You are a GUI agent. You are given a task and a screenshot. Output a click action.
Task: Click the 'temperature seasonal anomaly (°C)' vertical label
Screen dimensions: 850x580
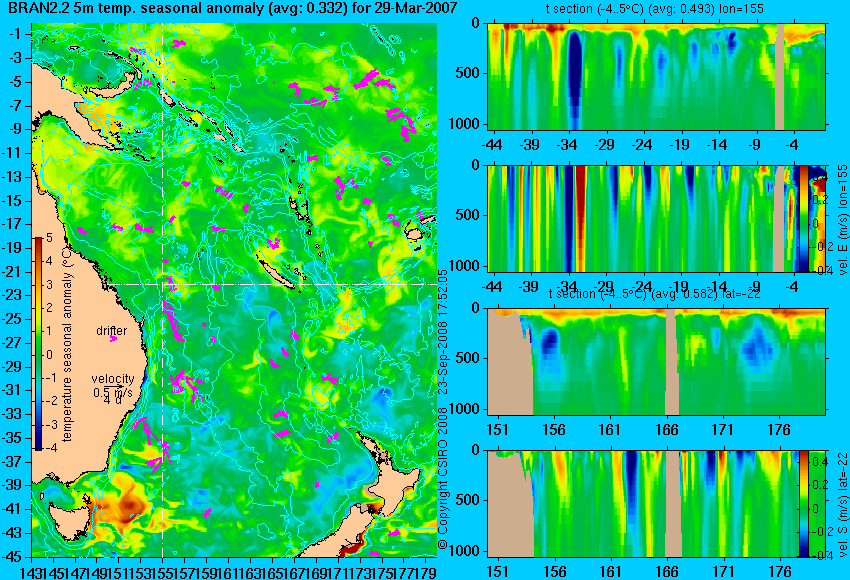[67, 344]
